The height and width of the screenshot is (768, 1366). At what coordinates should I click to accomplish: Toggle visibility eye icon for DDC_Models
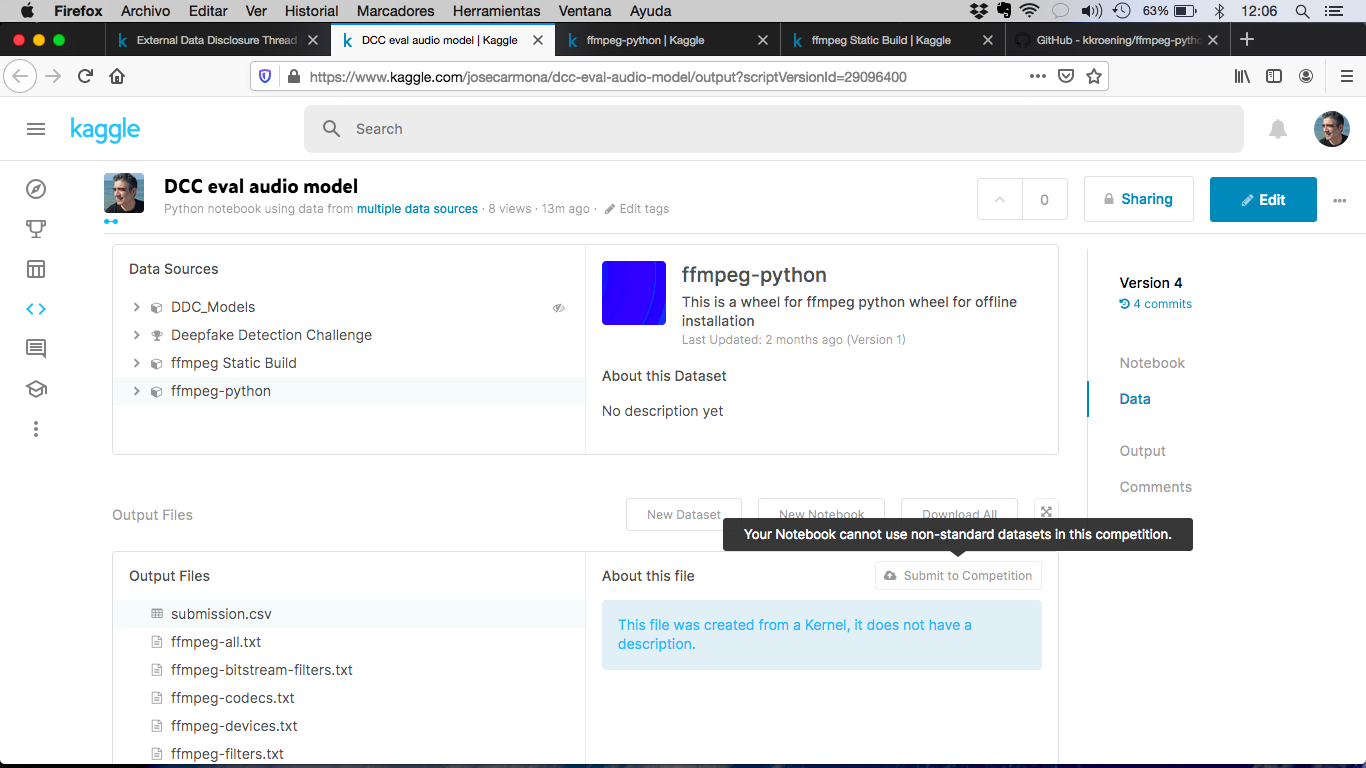coord(559,308)
